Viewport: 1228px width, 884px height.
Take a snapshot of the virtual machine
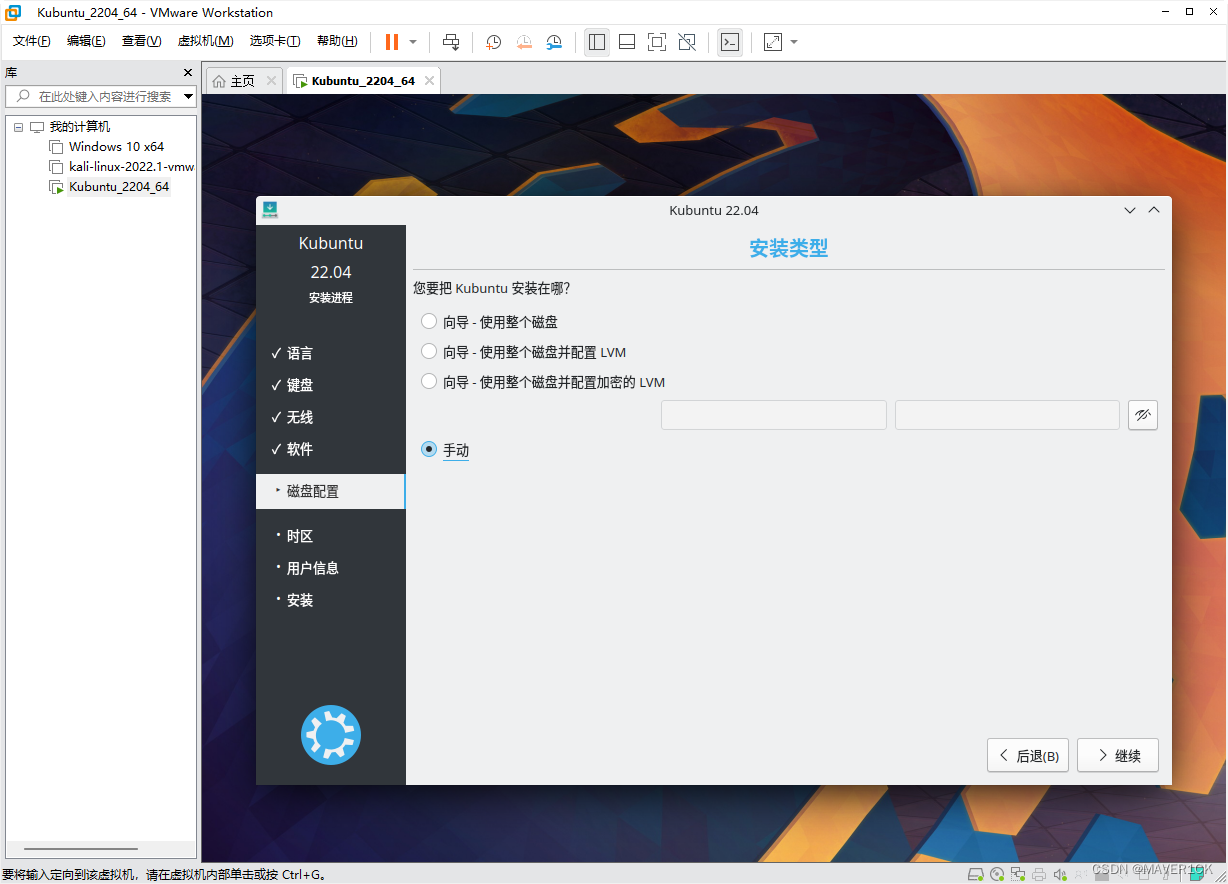coord(493,42)
